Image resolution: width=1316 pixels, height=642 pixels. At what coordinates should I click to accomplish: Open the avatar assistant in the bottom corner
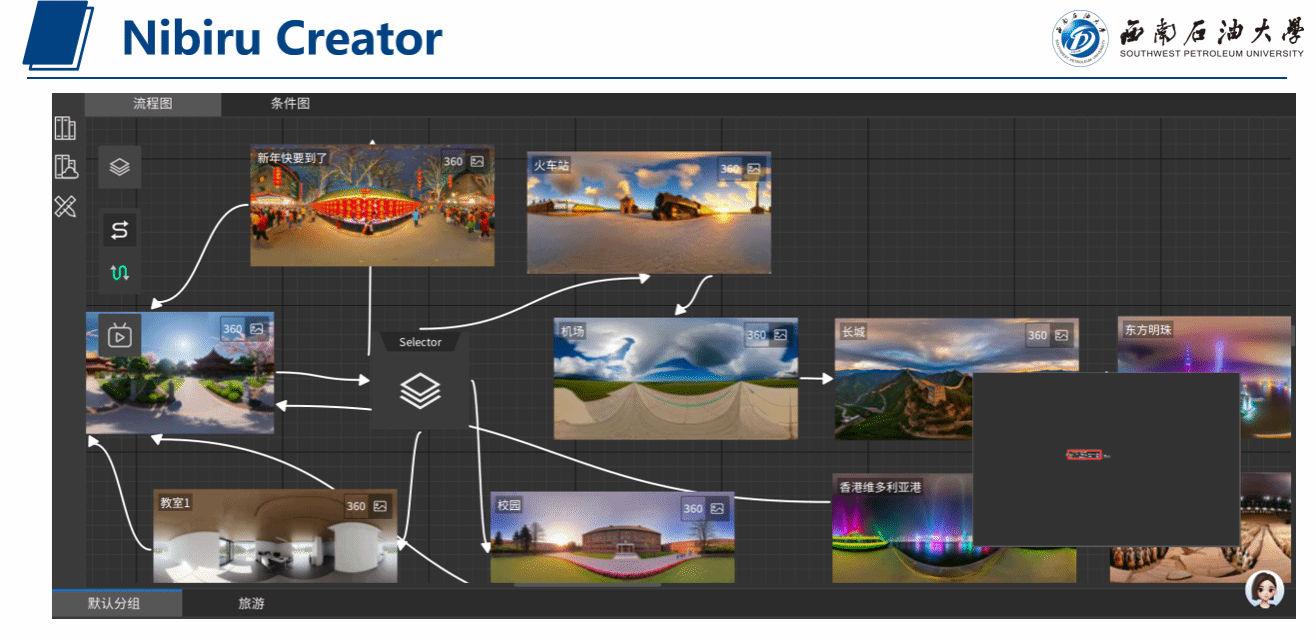coord(1264,589)
